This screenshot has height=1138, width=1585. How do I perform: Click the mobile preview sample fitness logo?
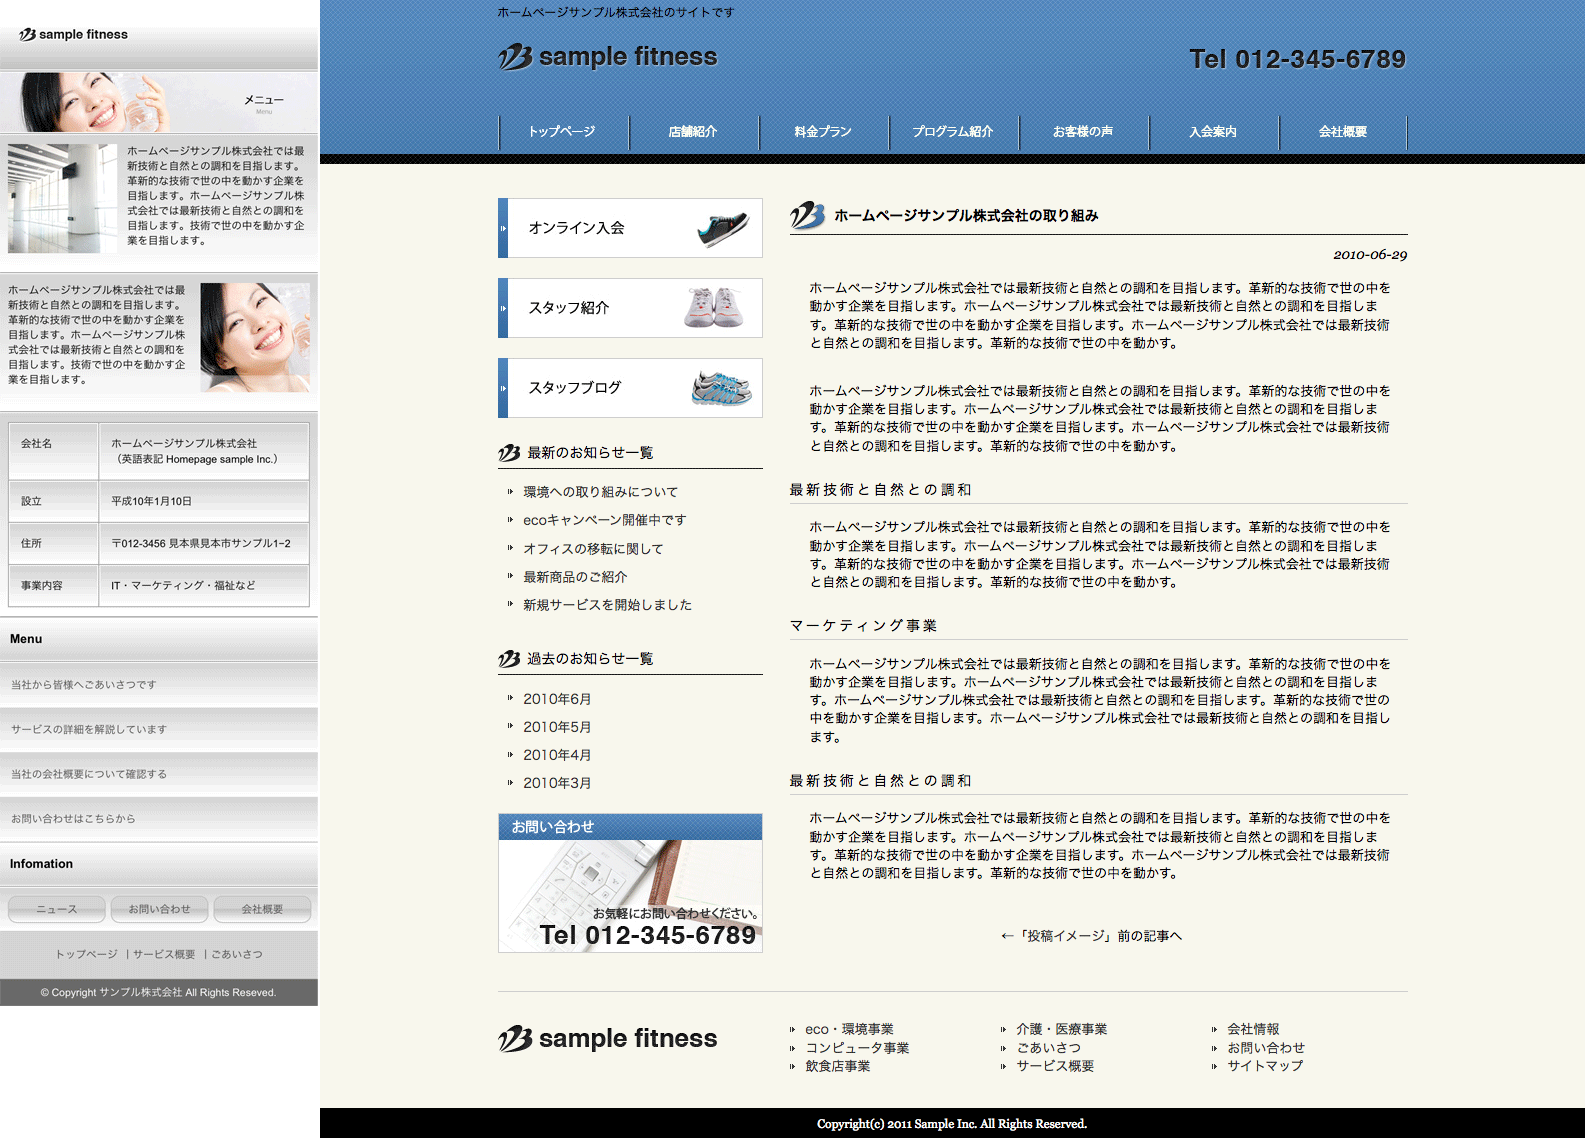(74, 34)
